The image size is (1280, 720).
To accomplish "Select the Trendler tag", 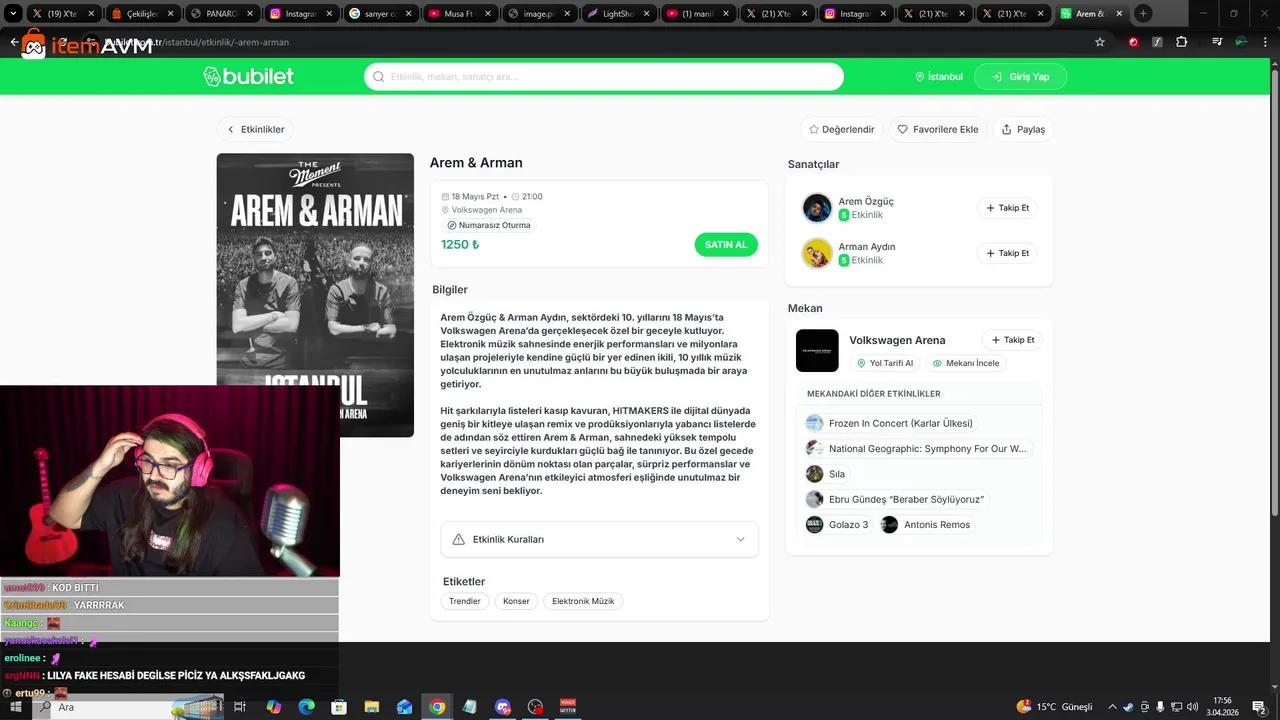I will (465, 601).
